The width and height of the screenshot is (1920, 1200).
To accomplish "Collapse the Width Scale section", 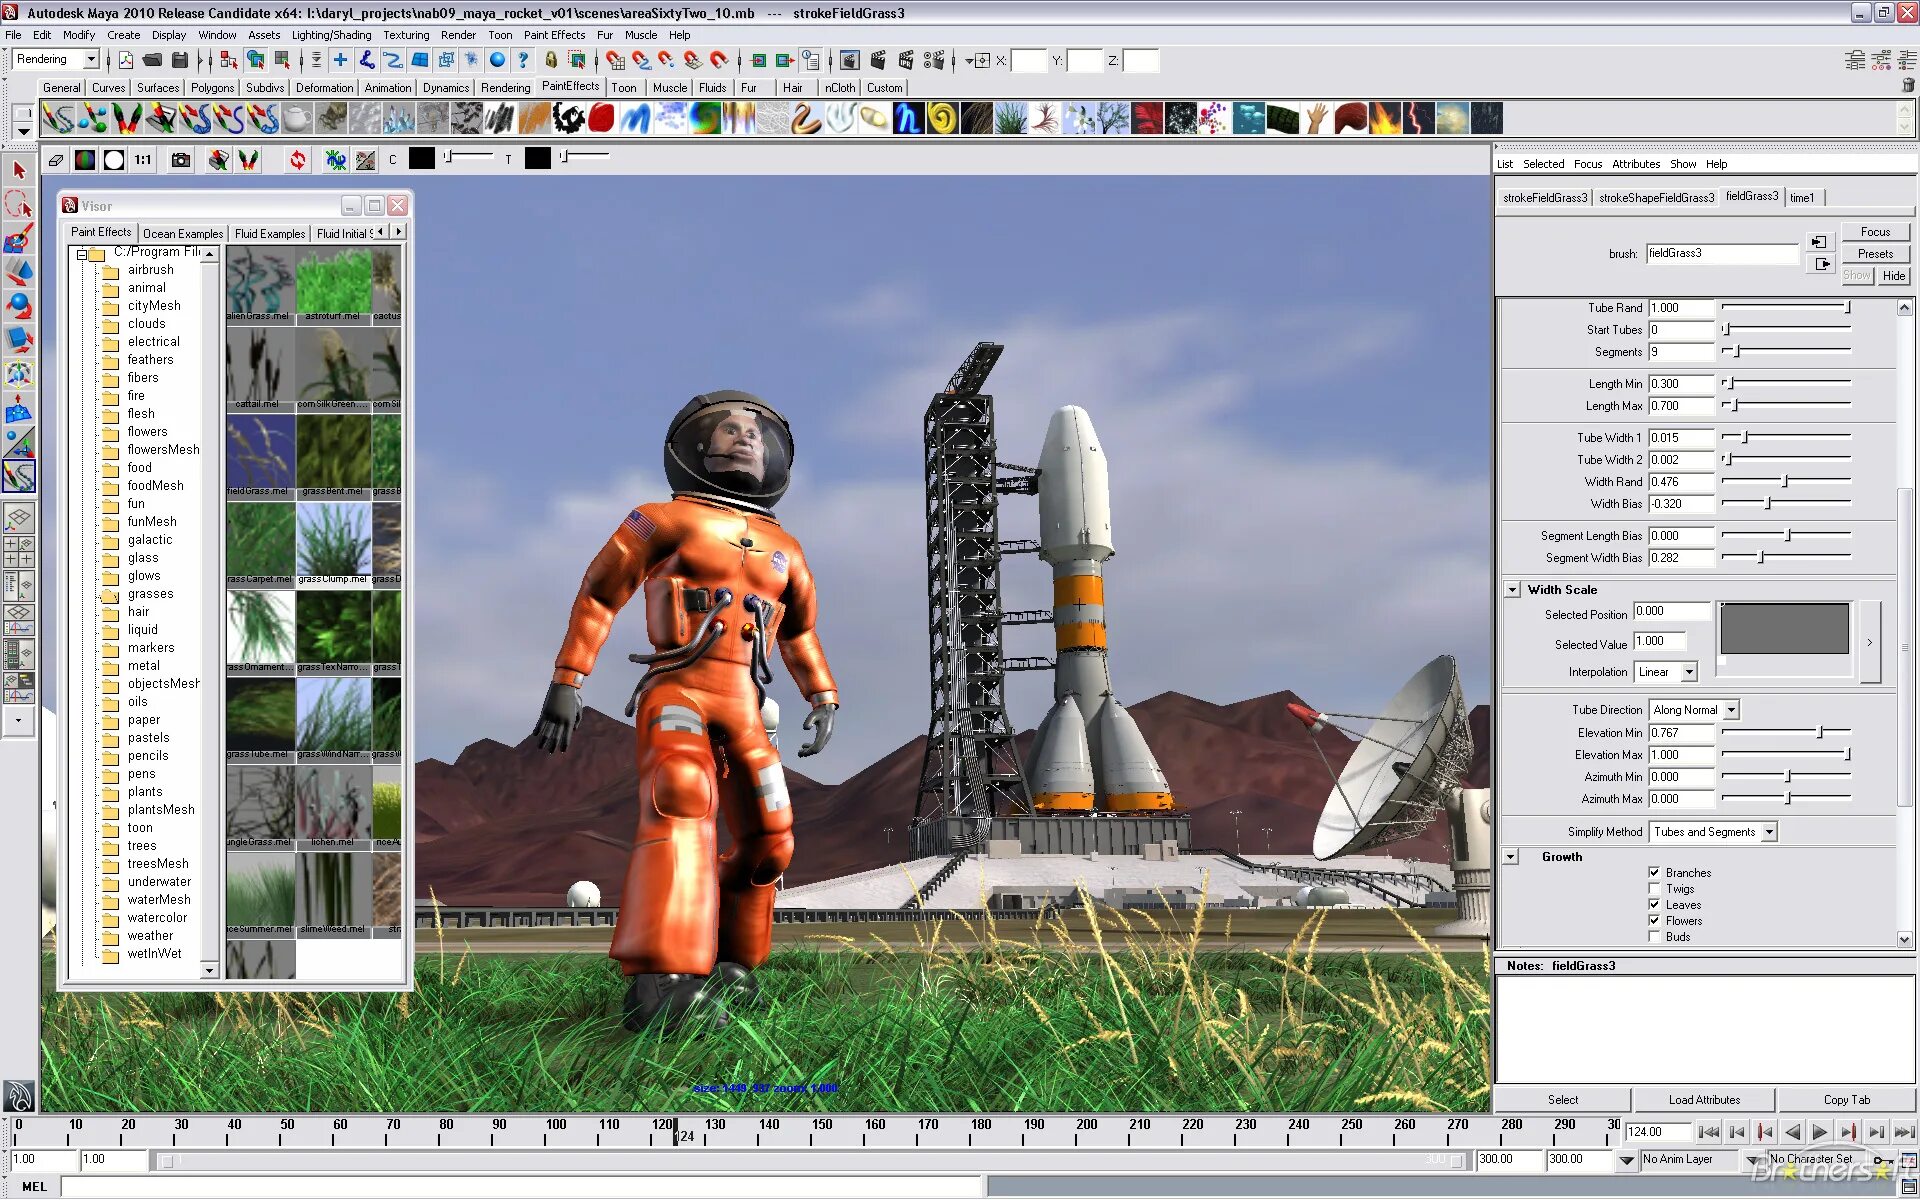I will coord(1512,590).
